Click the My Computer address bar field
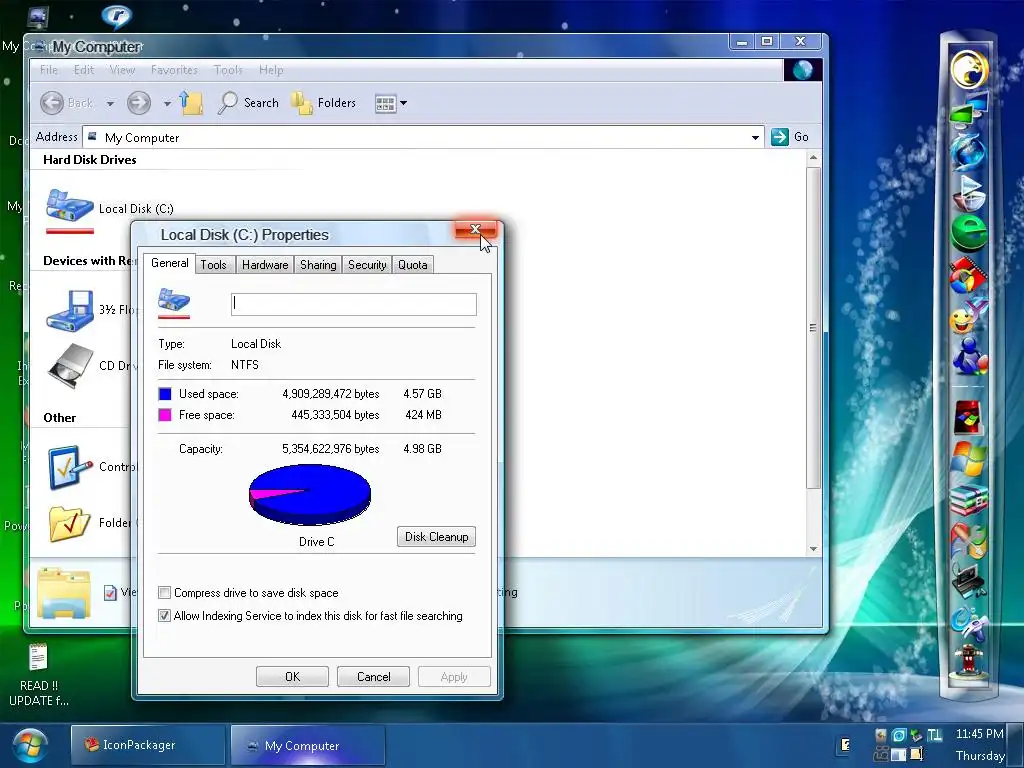Screen dimensions: 1024x768 [x=424, y=137]
